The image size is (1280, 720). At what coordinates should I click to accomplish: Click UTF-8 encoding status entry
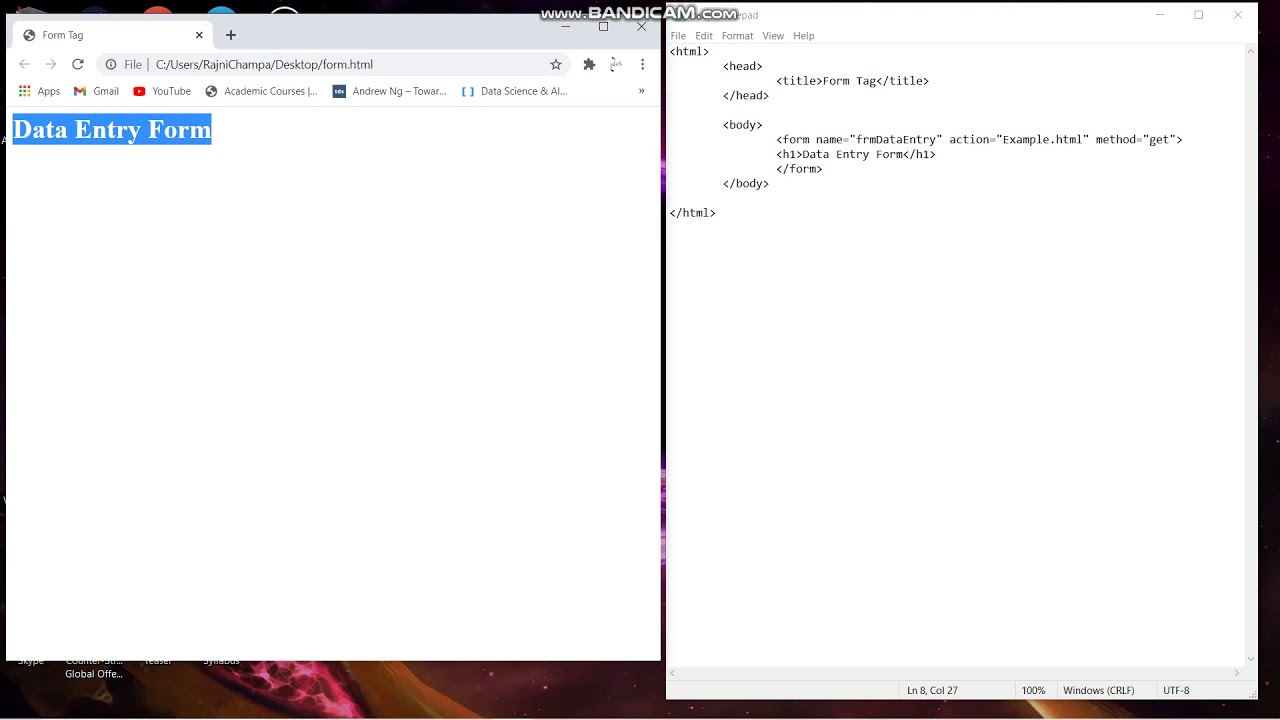coord(1177,691)
